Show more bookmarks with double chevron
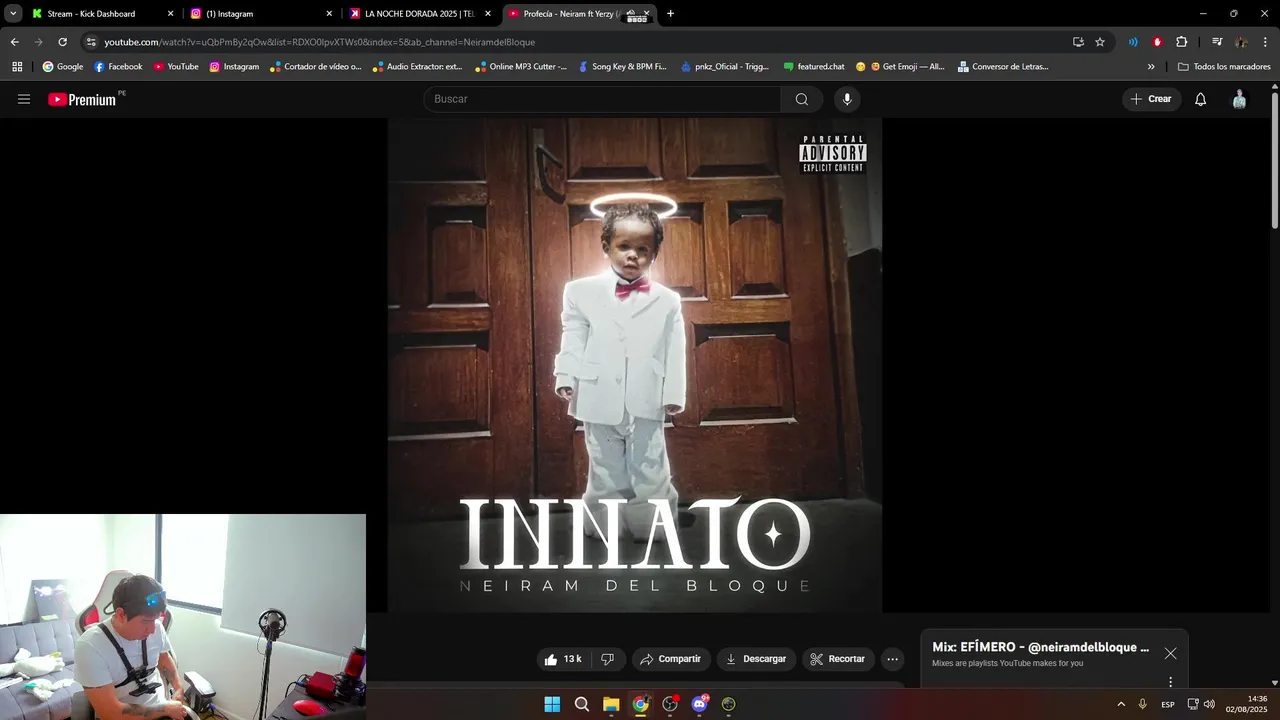Image resolution: width=1280 pixels, height=720 pixels. tap(1151, 67)
